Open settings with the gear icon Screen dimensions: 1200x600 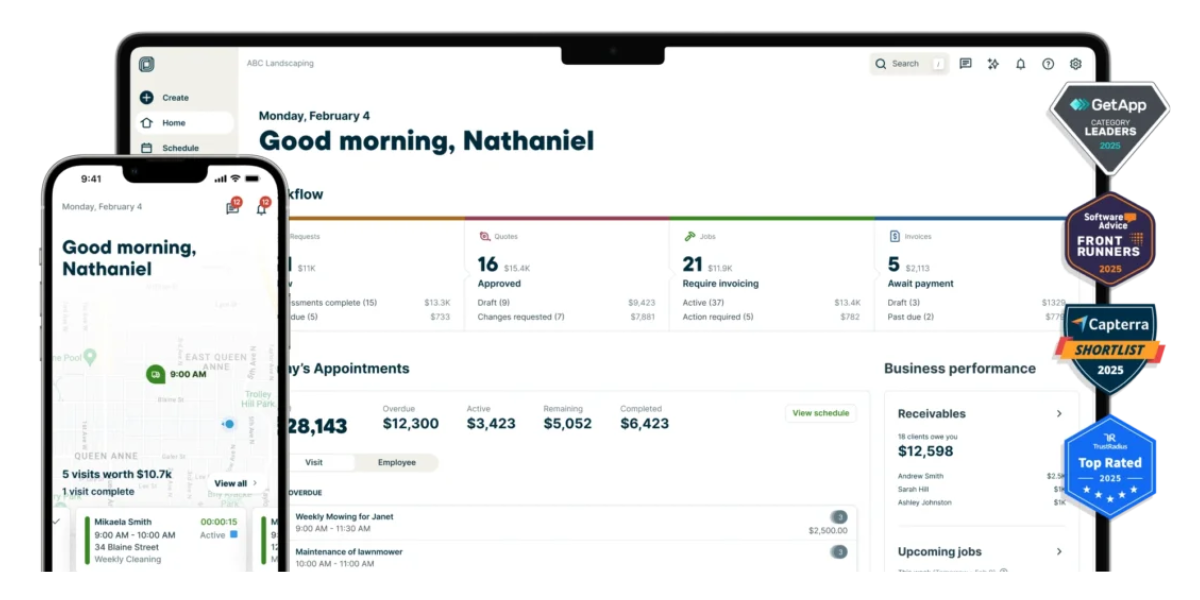coord(1075,63)
